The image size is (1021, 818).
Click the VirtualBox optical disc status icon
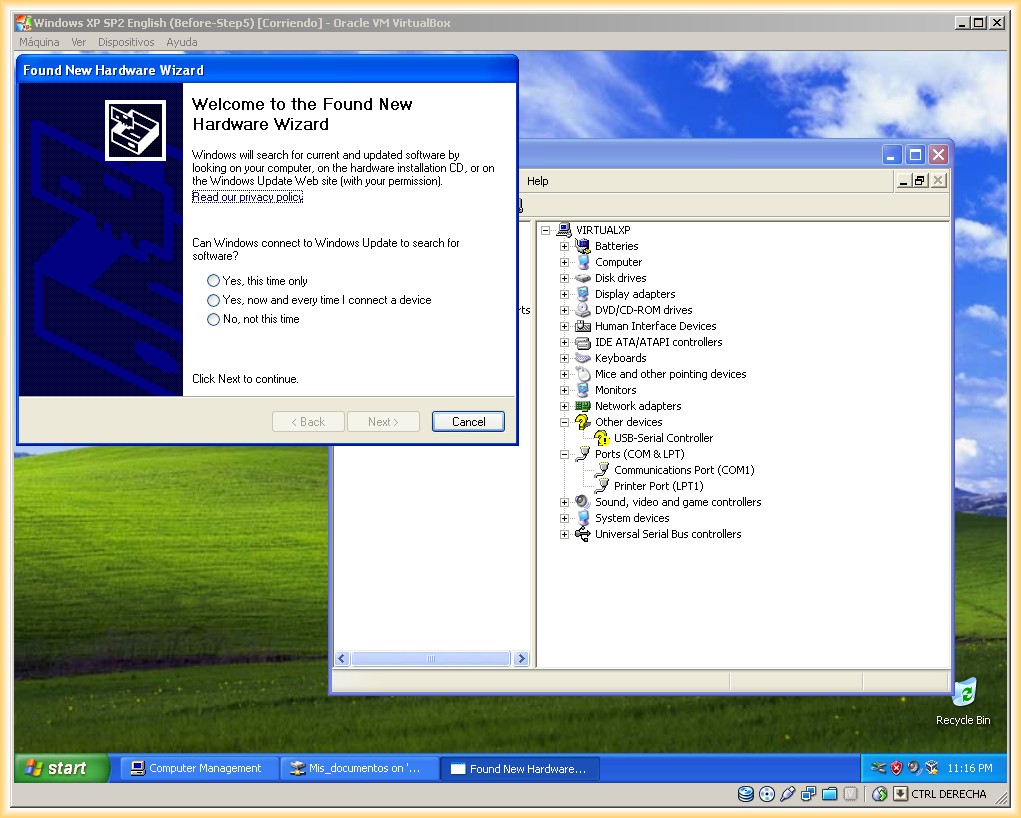point(767,794)
